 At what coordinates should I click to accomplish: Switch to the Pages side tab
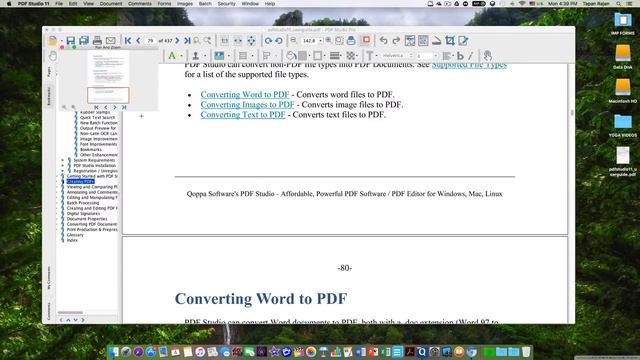point(49,72)
